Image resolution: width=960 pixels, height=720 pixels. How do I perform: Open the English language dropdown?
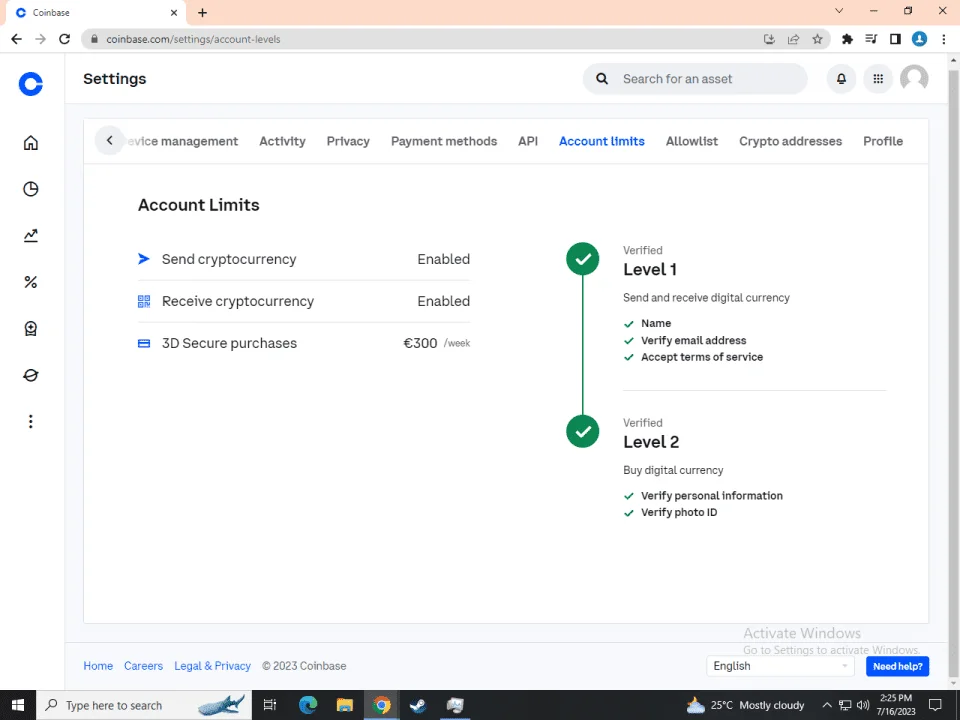[x=780, y=666]
